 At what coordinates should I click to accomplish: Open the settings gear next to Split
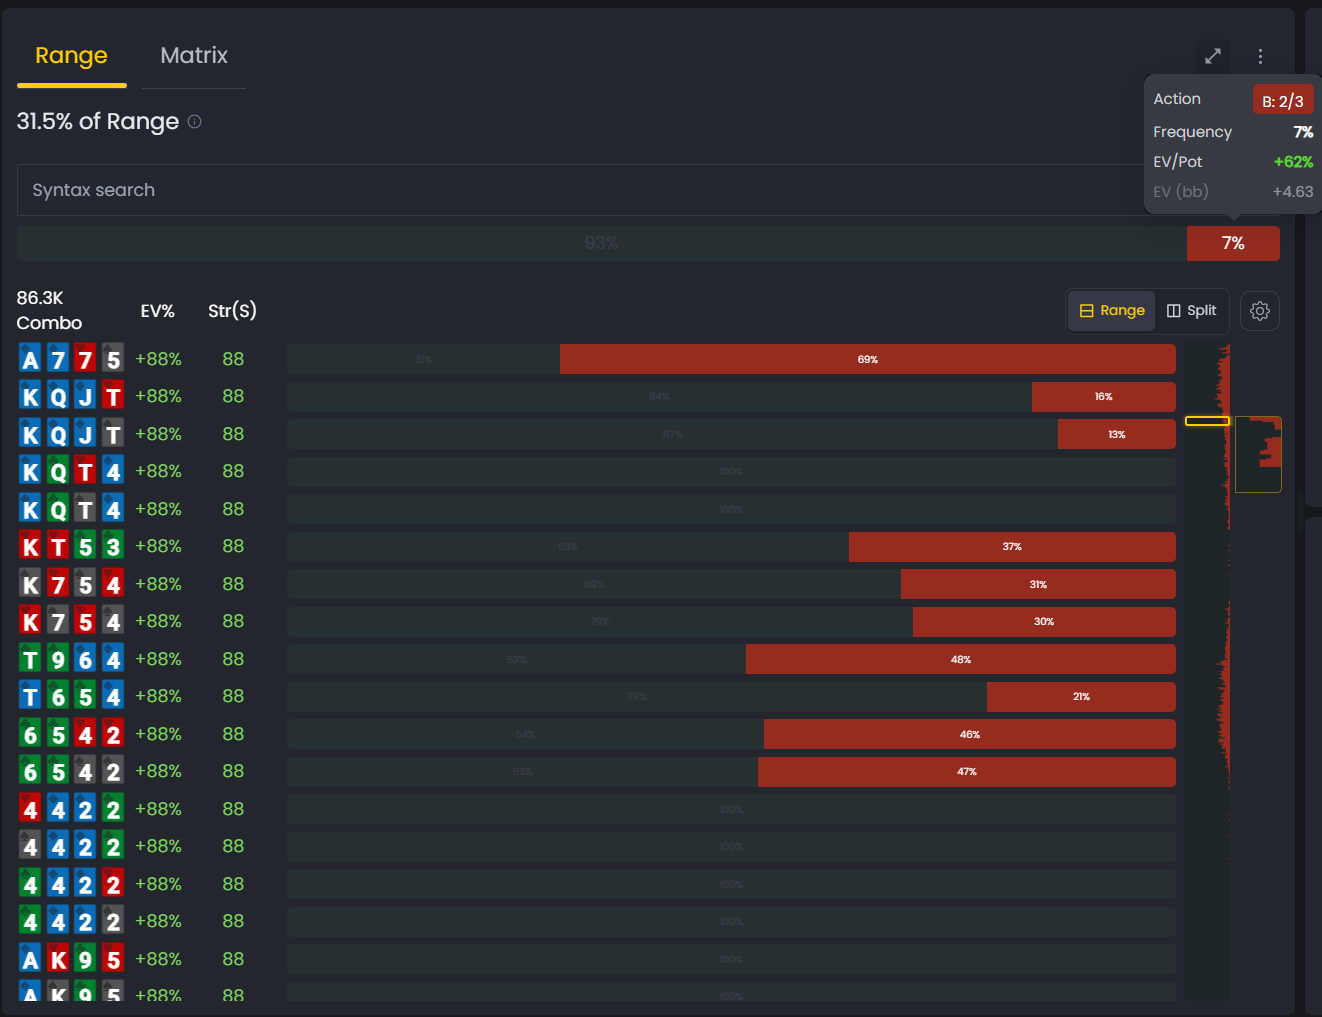(x=1259, y=311)
